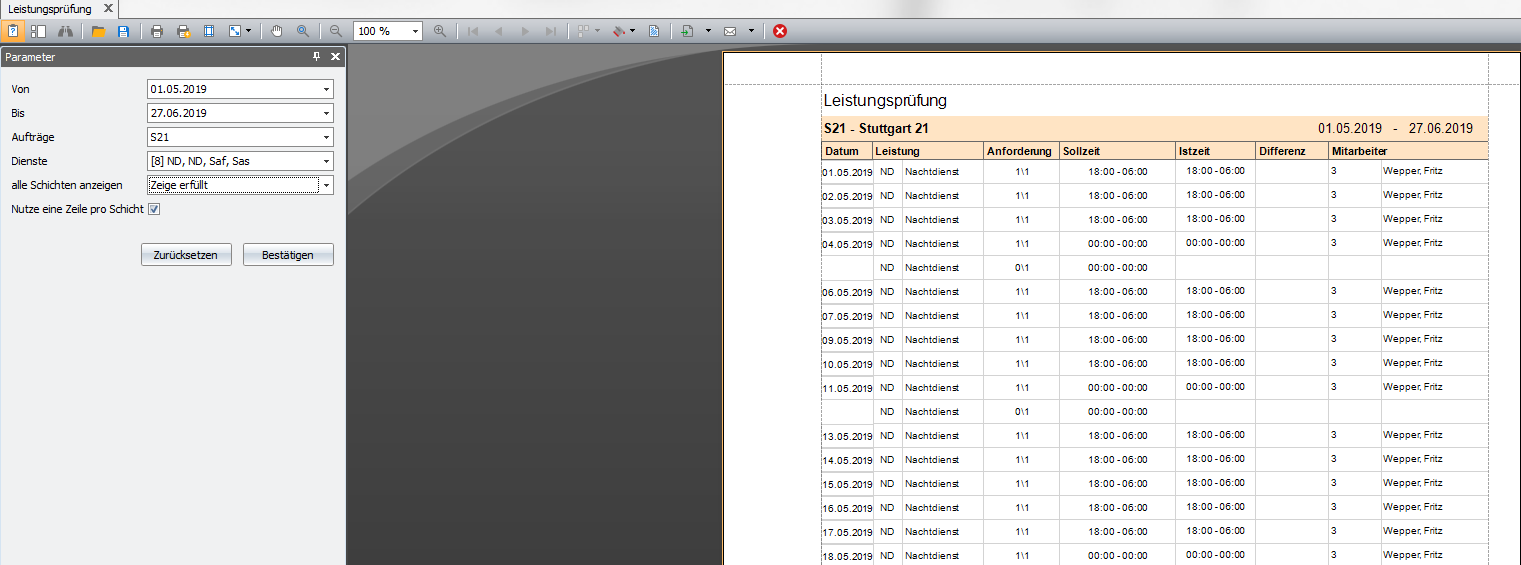The image size is (1521, 565).
Task: Quick print the report
Action: click(x=183, y=31)
